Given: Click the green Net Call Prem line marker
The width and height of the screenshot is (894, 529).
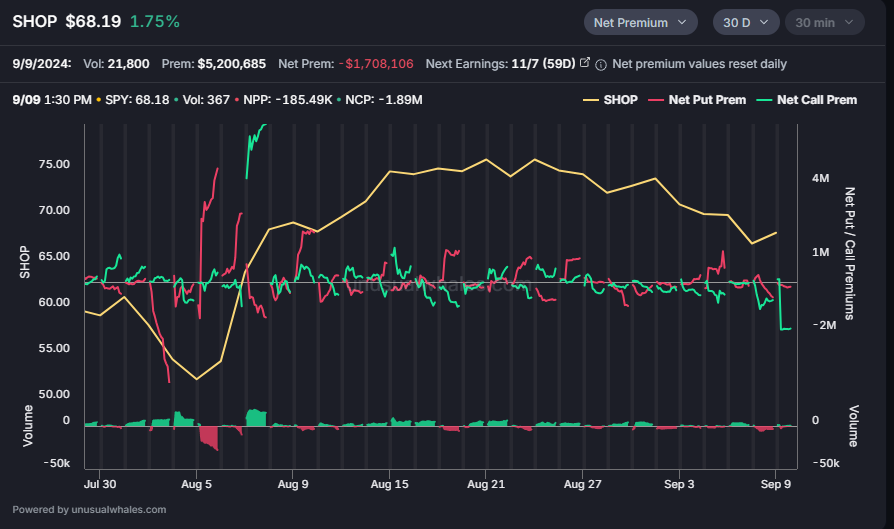Looking at the screenshot, I should 764,100.
